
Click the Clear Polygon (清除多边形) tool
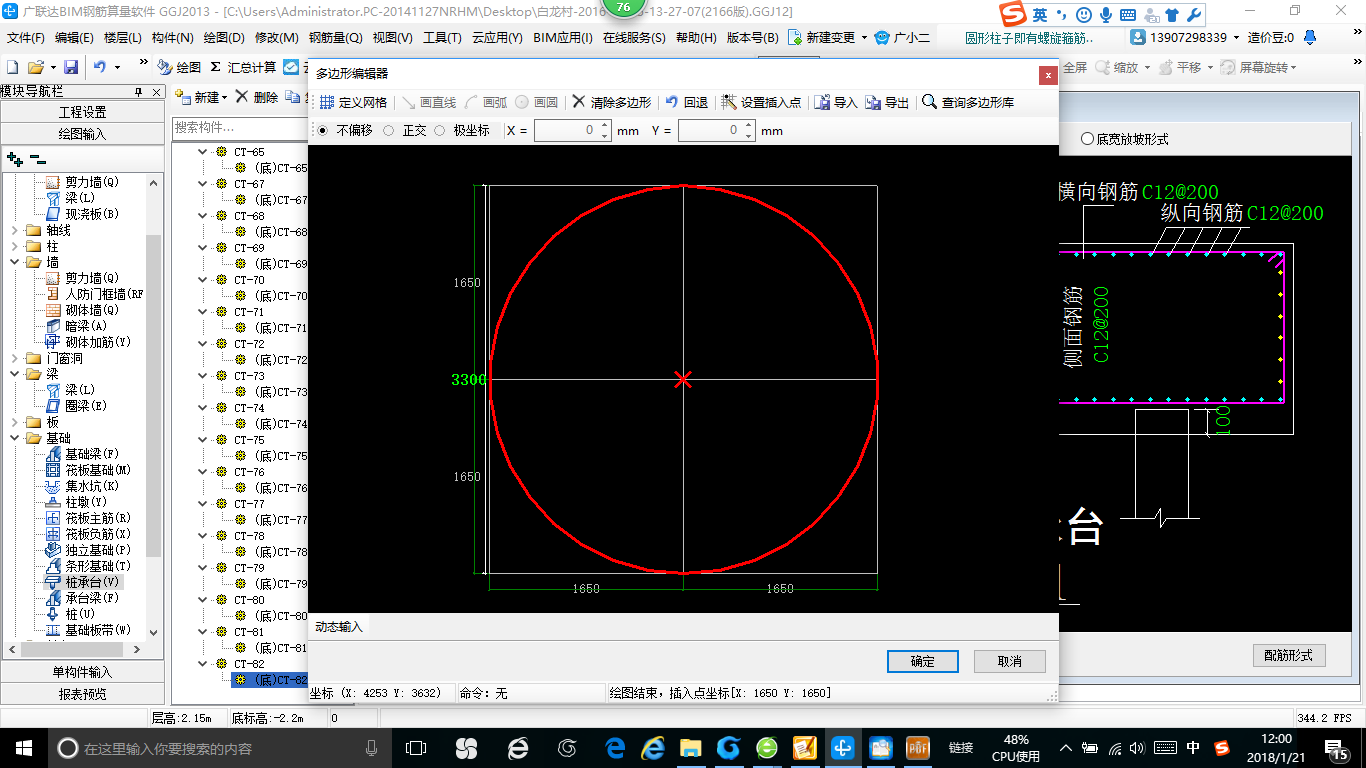tap(612, 102)
